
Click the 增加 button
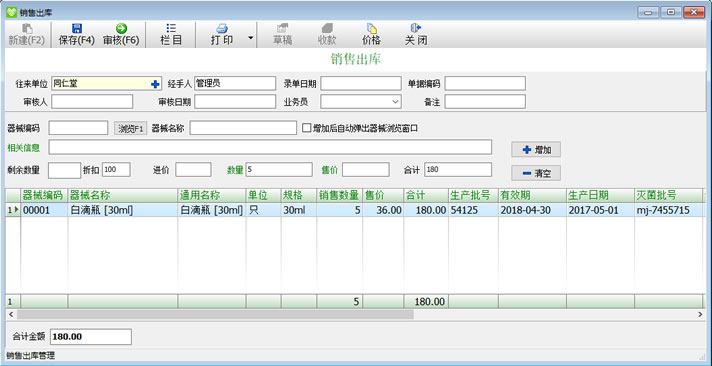536,149
